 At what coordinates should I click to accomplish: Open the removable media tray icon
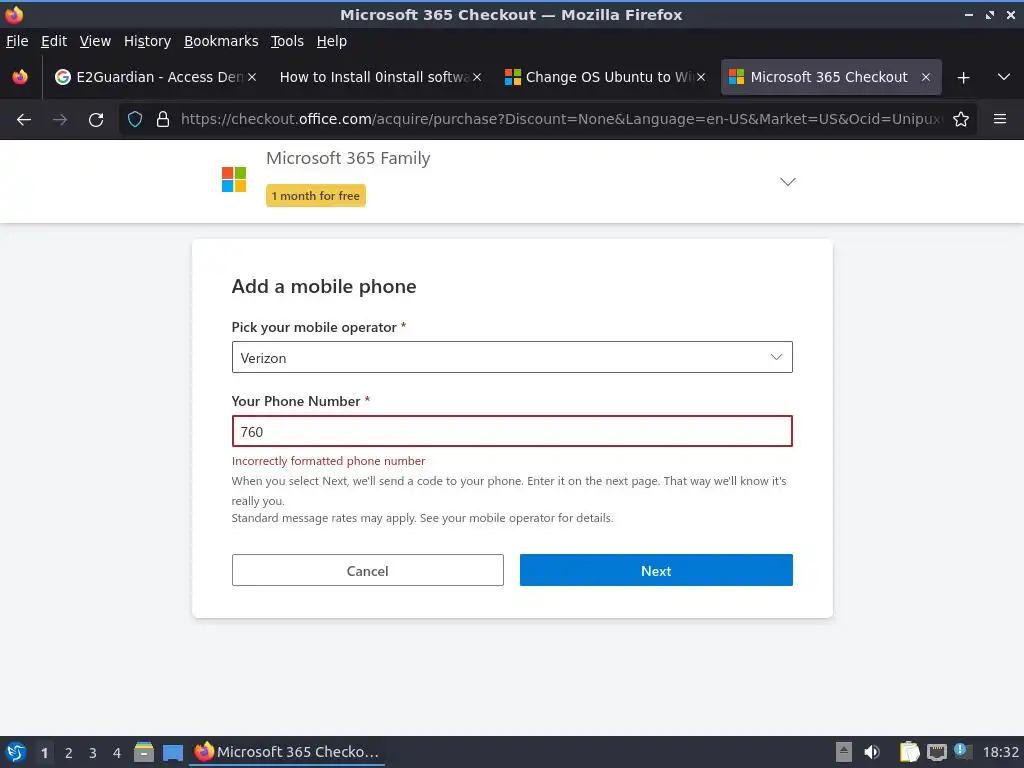tap(844, 752)
